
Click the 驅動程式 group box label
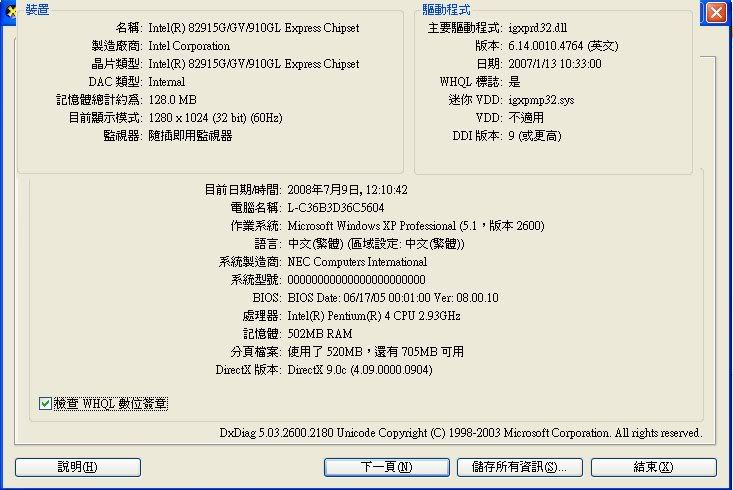tap(446, 9)
